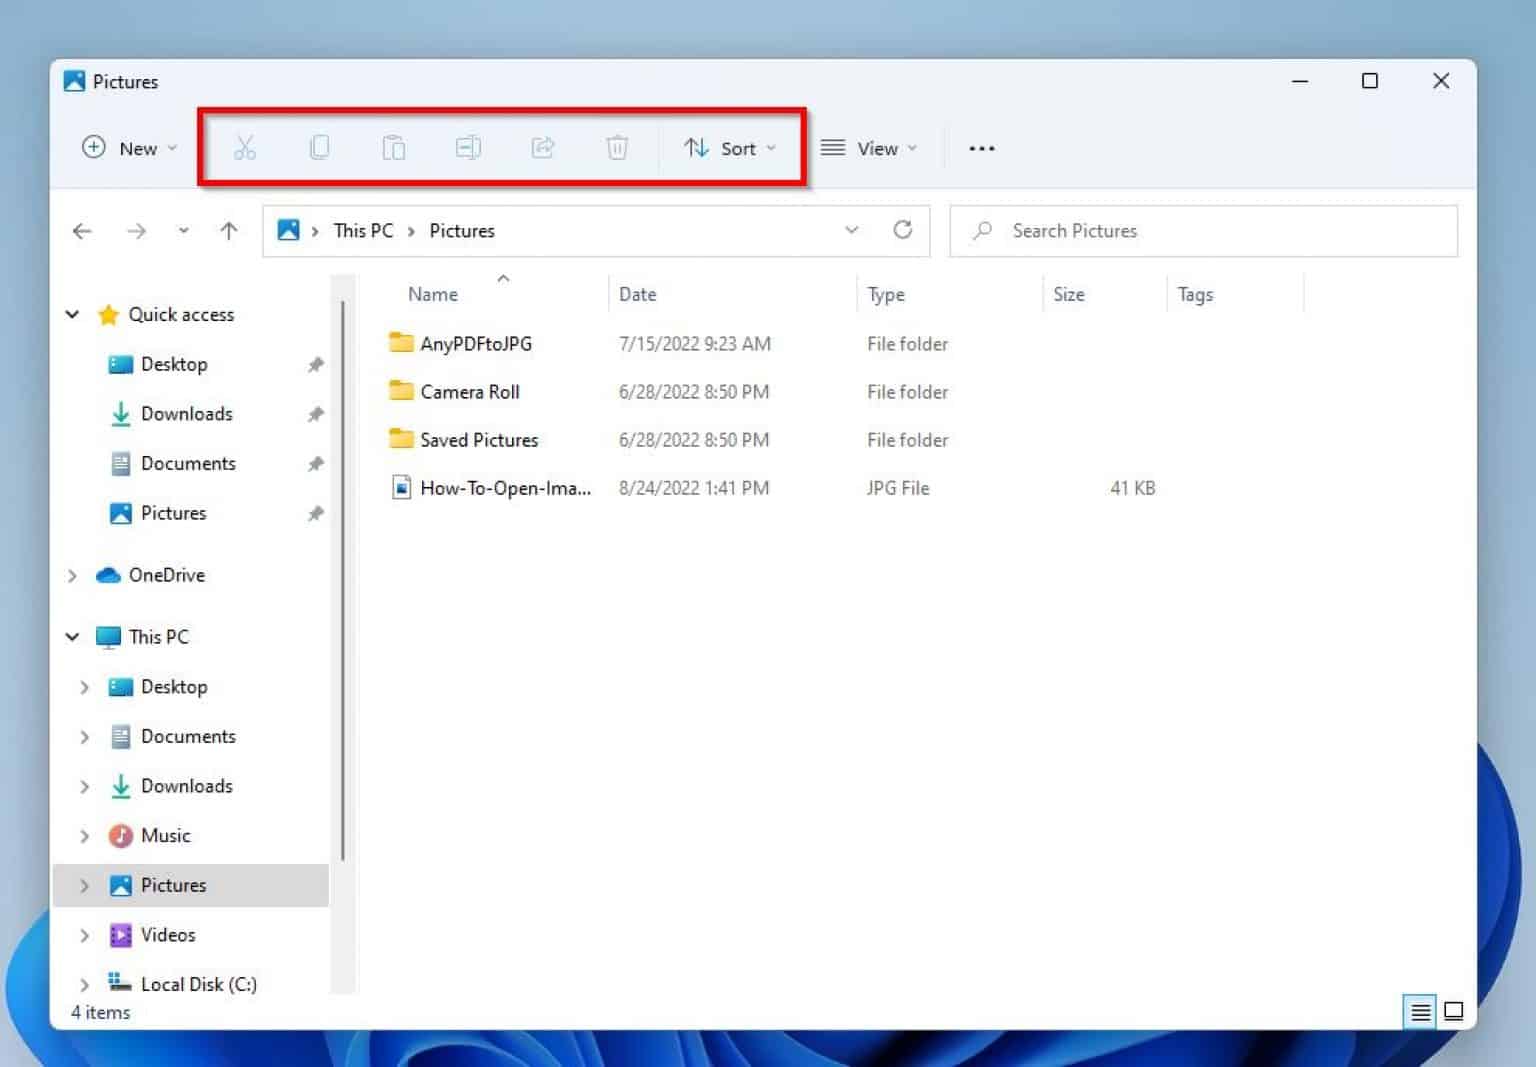Expand the OneDrive tree item

[x=72, y=575]
